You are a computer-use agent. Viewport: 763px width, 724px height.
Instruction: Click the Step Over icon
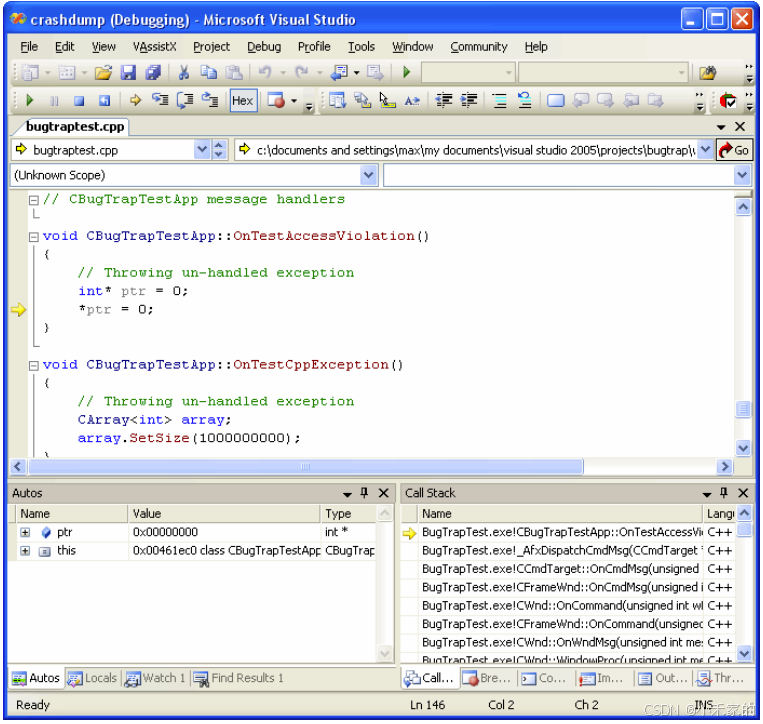tap(185, 100)
